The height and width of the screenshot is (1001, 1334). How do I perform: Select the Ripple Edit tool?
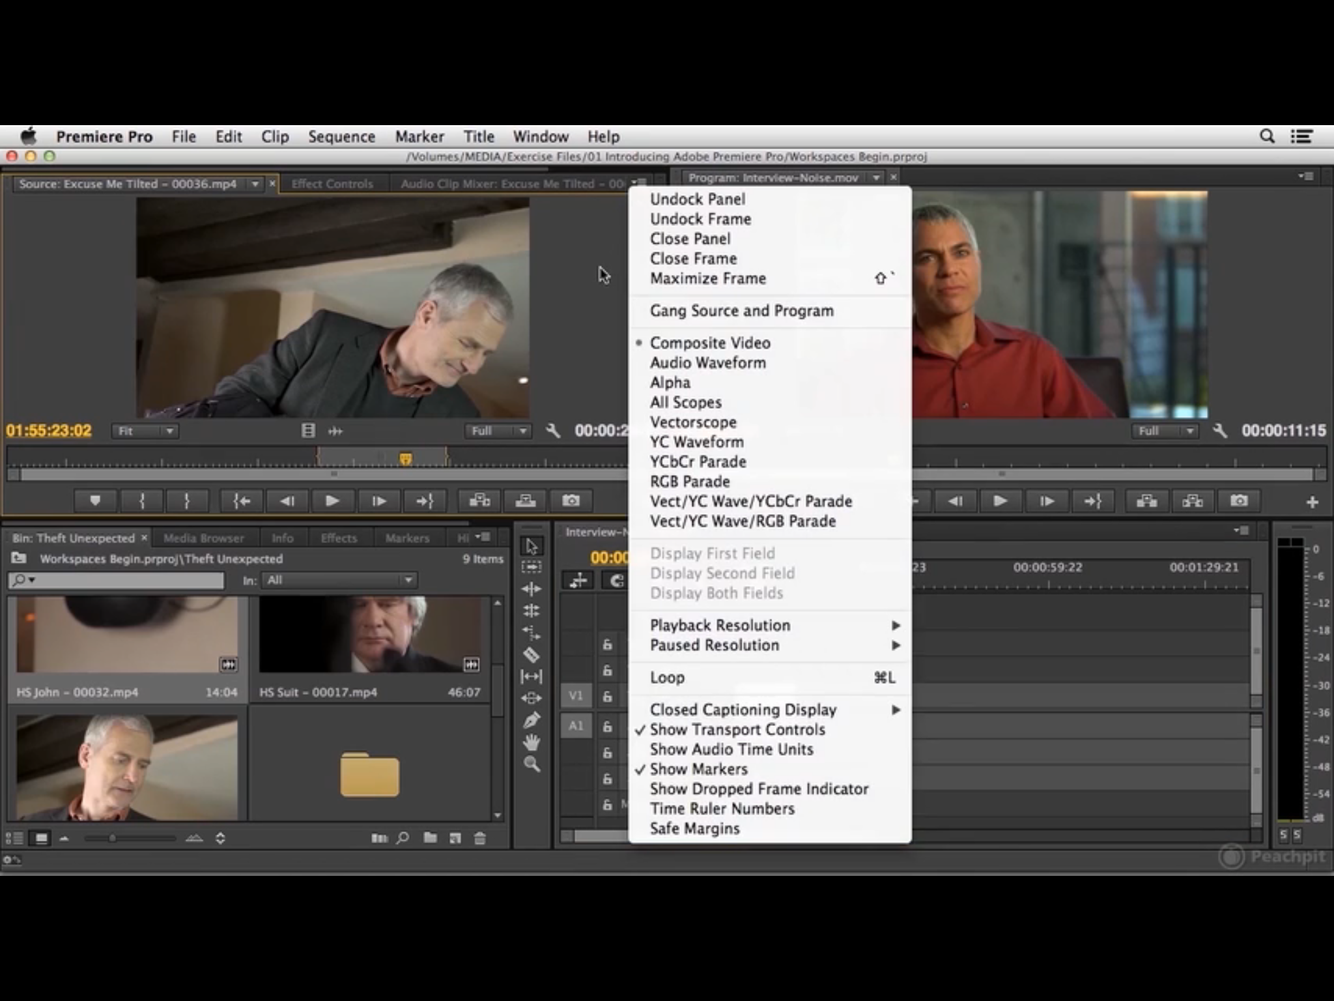click(x=531, y=589)
